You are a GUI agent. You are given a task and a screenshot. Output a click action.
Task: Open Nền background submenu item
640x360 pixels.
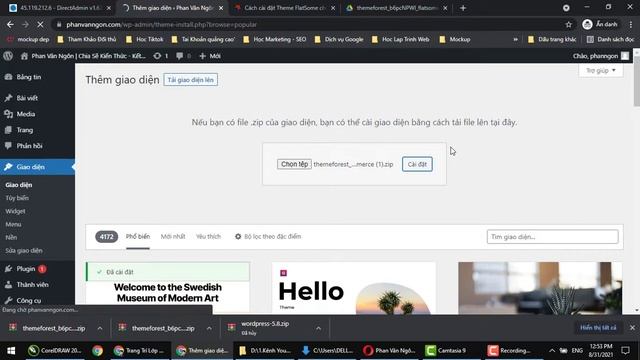point(11,237)
